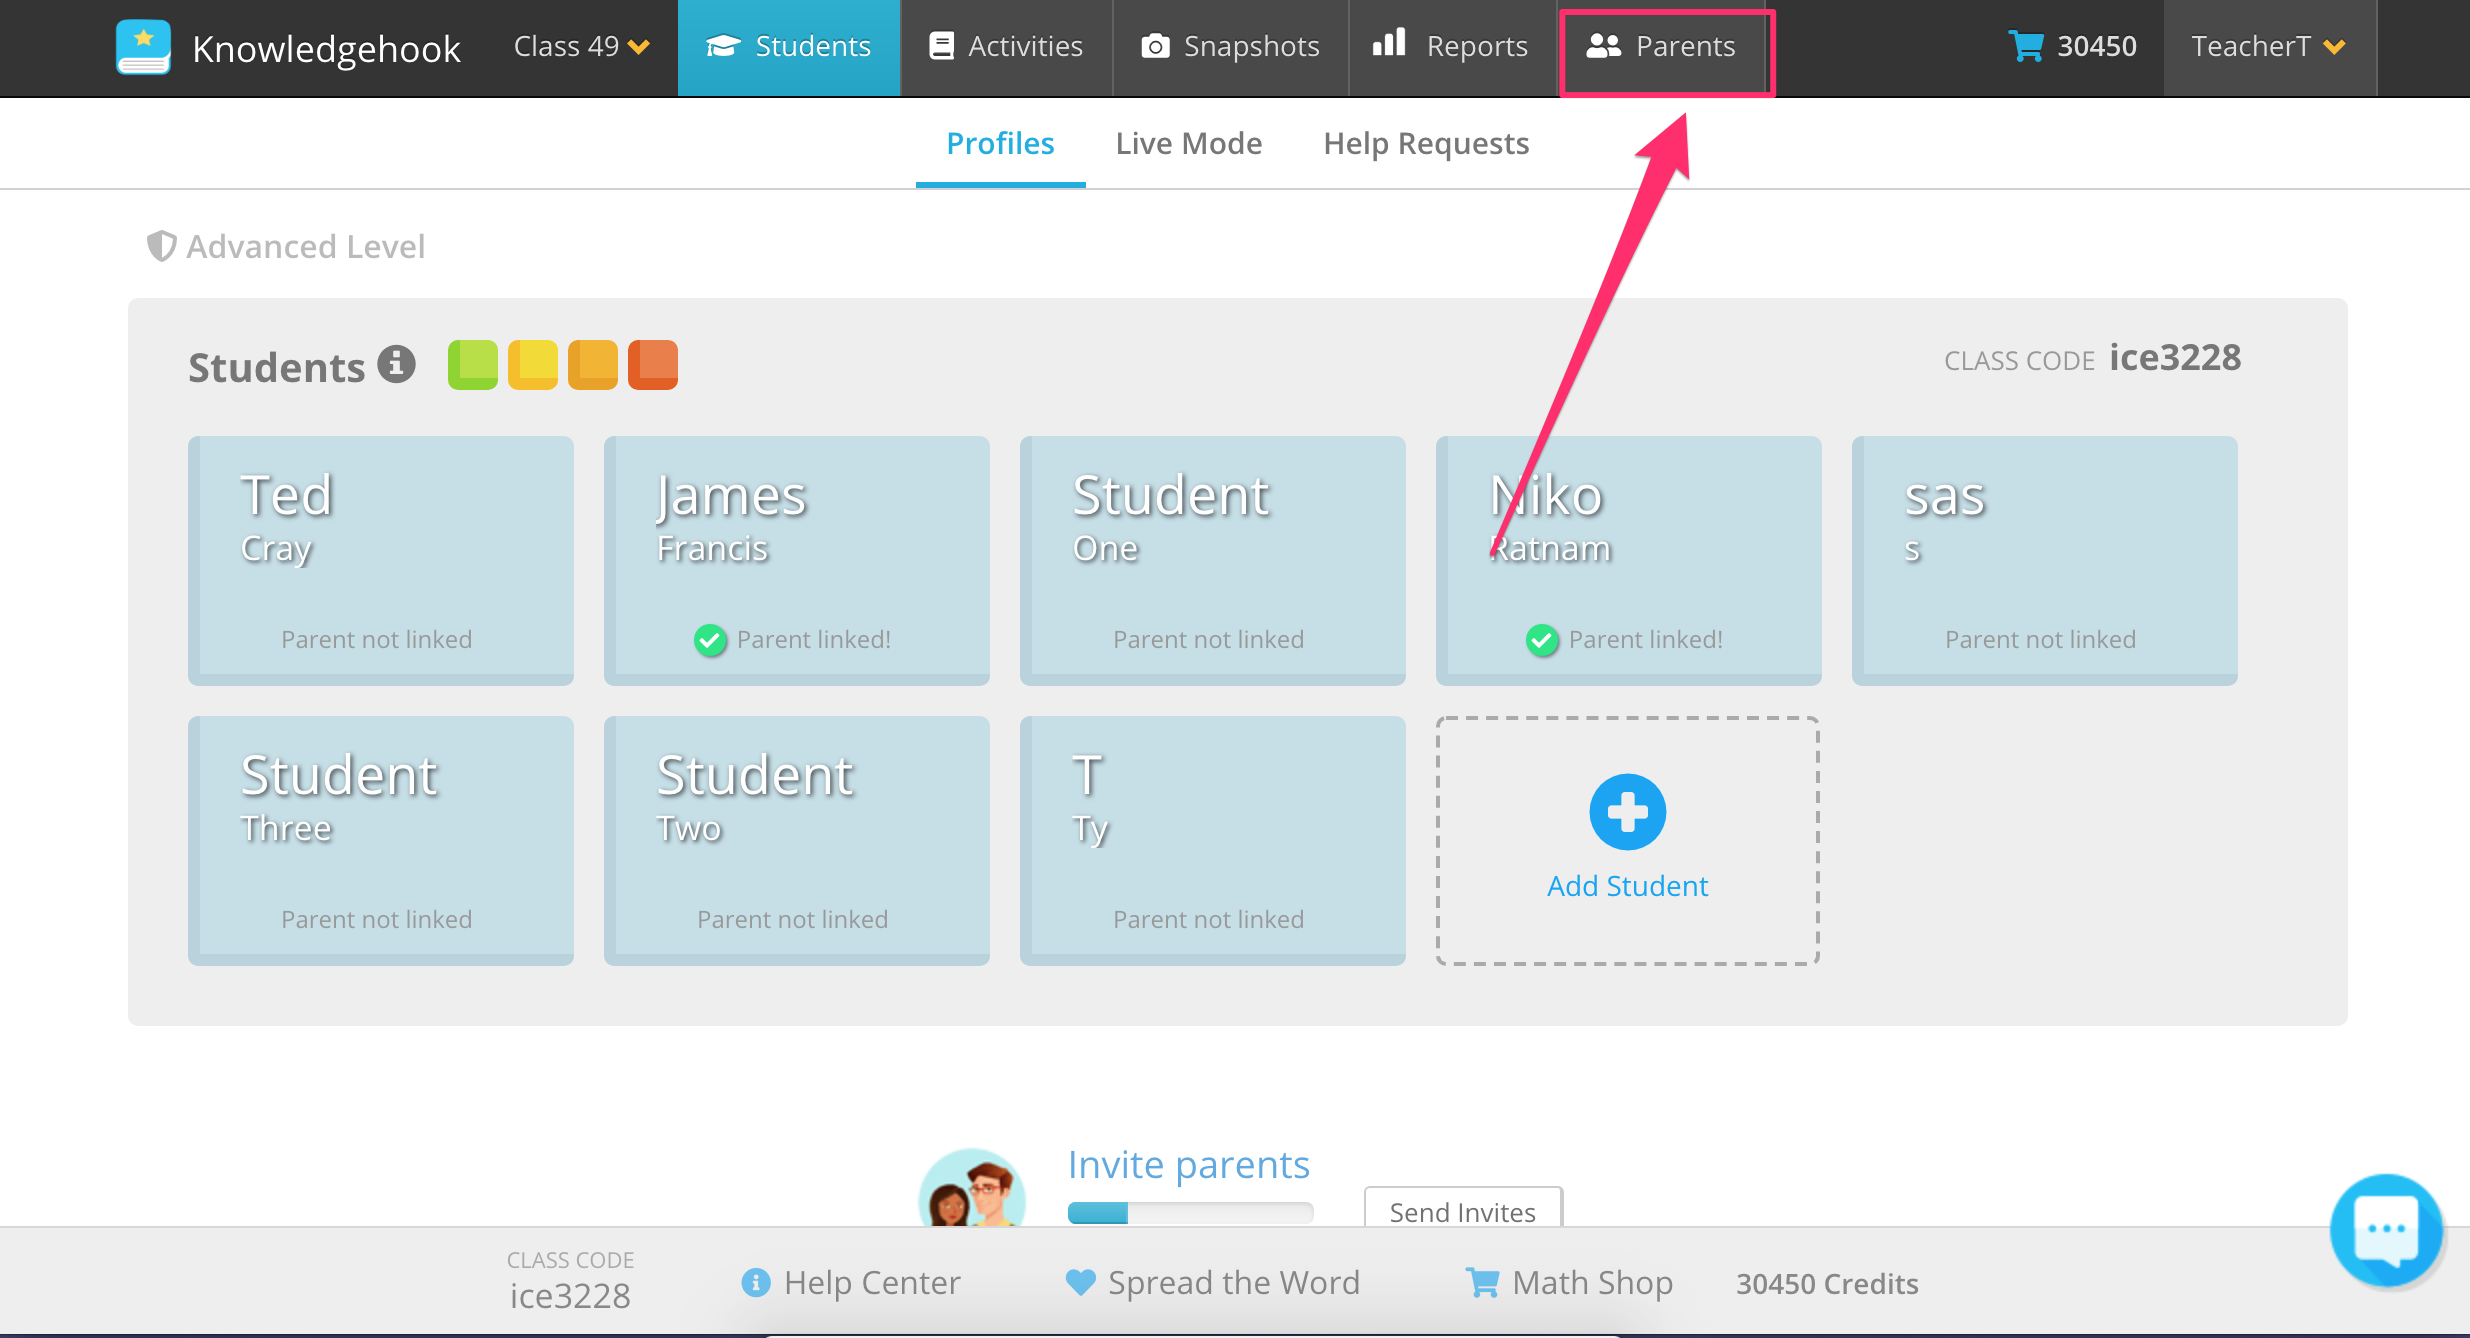This screenshot has width=2470, height=1338.
Task: Open Niko Ratnam's student card
Action: click(x=1629, y=560)
